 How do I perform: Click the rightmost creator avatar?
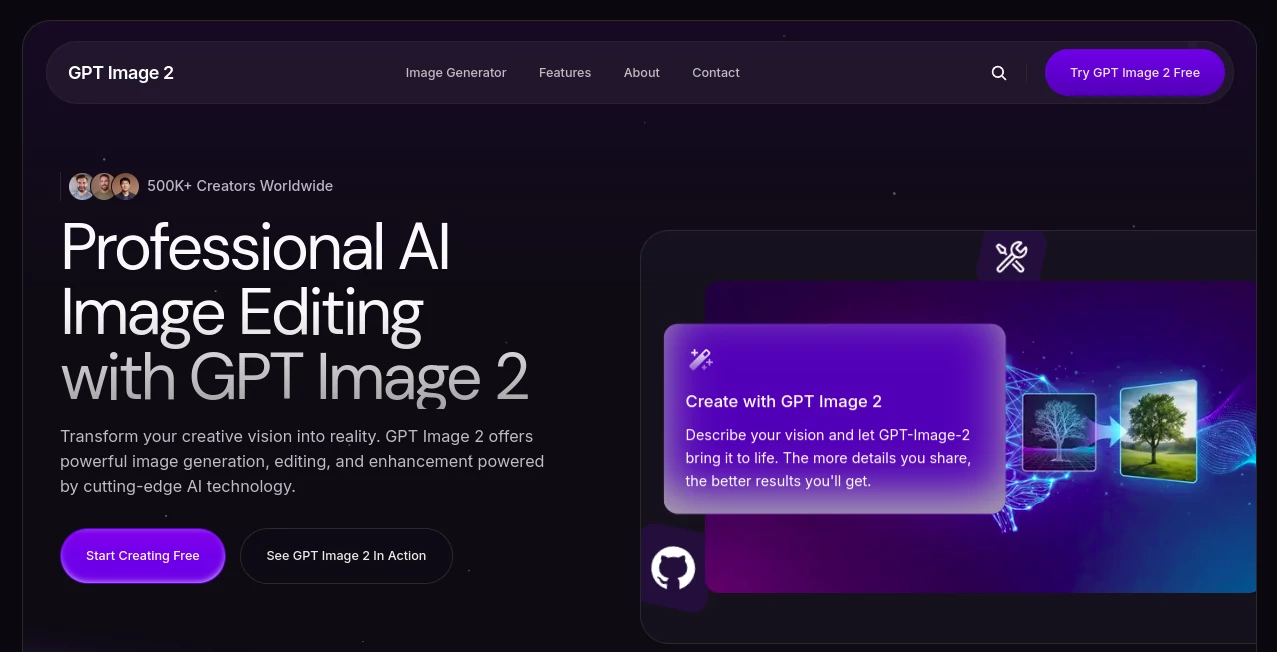125,186
